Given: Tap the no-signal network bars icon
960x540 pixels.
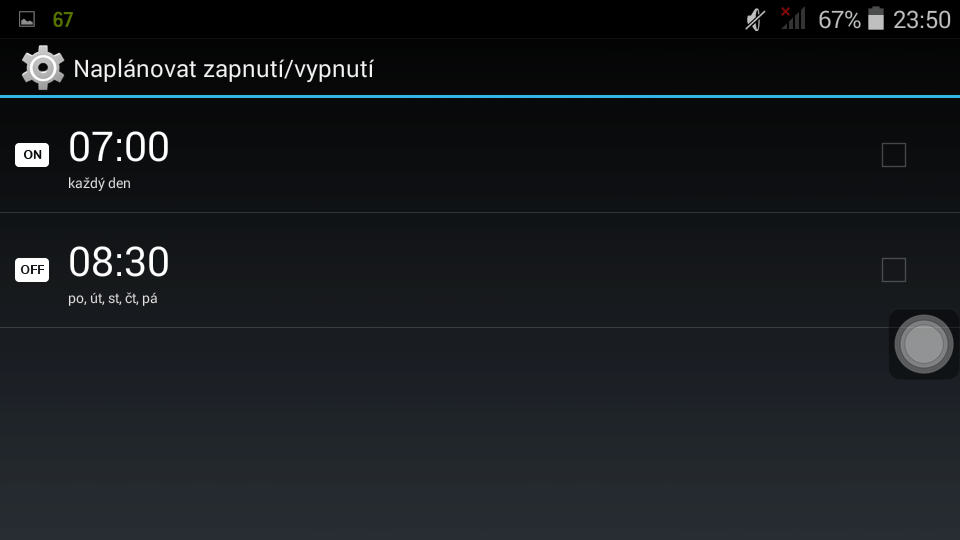Looking at the screenshot, I should [x=793, y=18].
